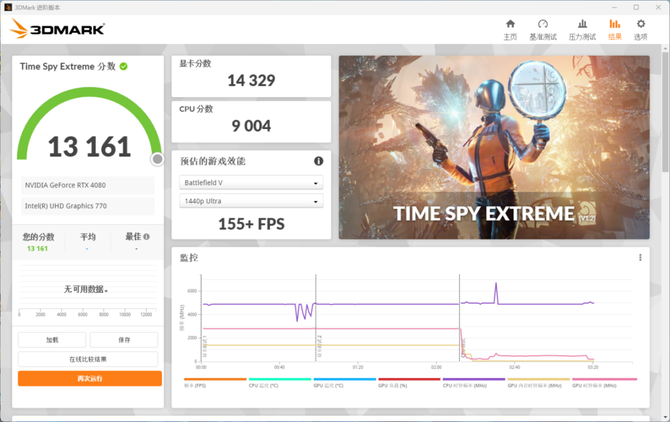Switch to 结果 results tab
The width and height of the screenshot is (670, 422).
614,29
